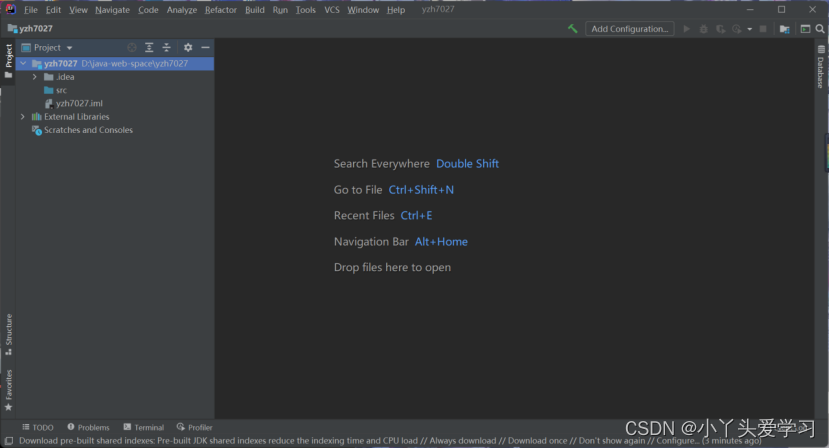Click the Run play icon in toolbar
The image size is (830, 448).
point(687,29)
